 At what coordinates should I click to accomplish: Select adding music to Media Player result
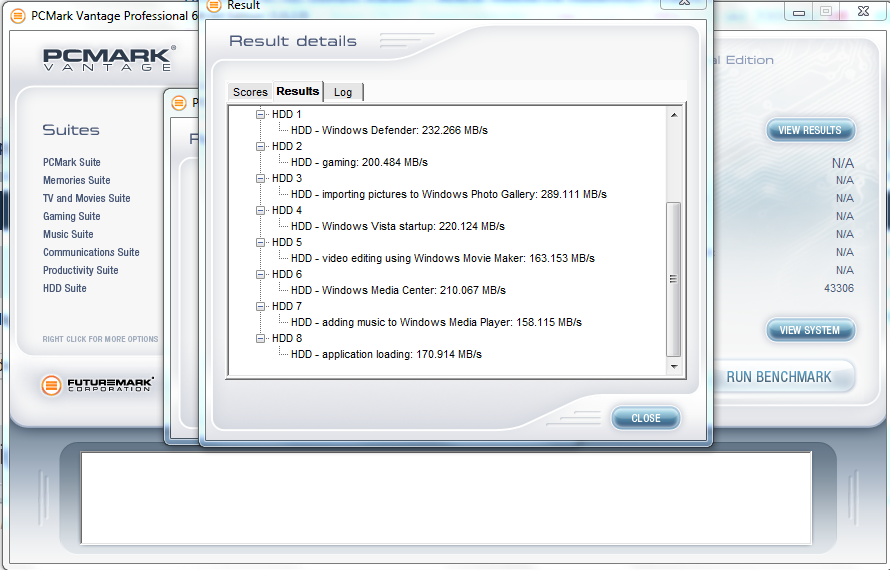tap(436, 322)
